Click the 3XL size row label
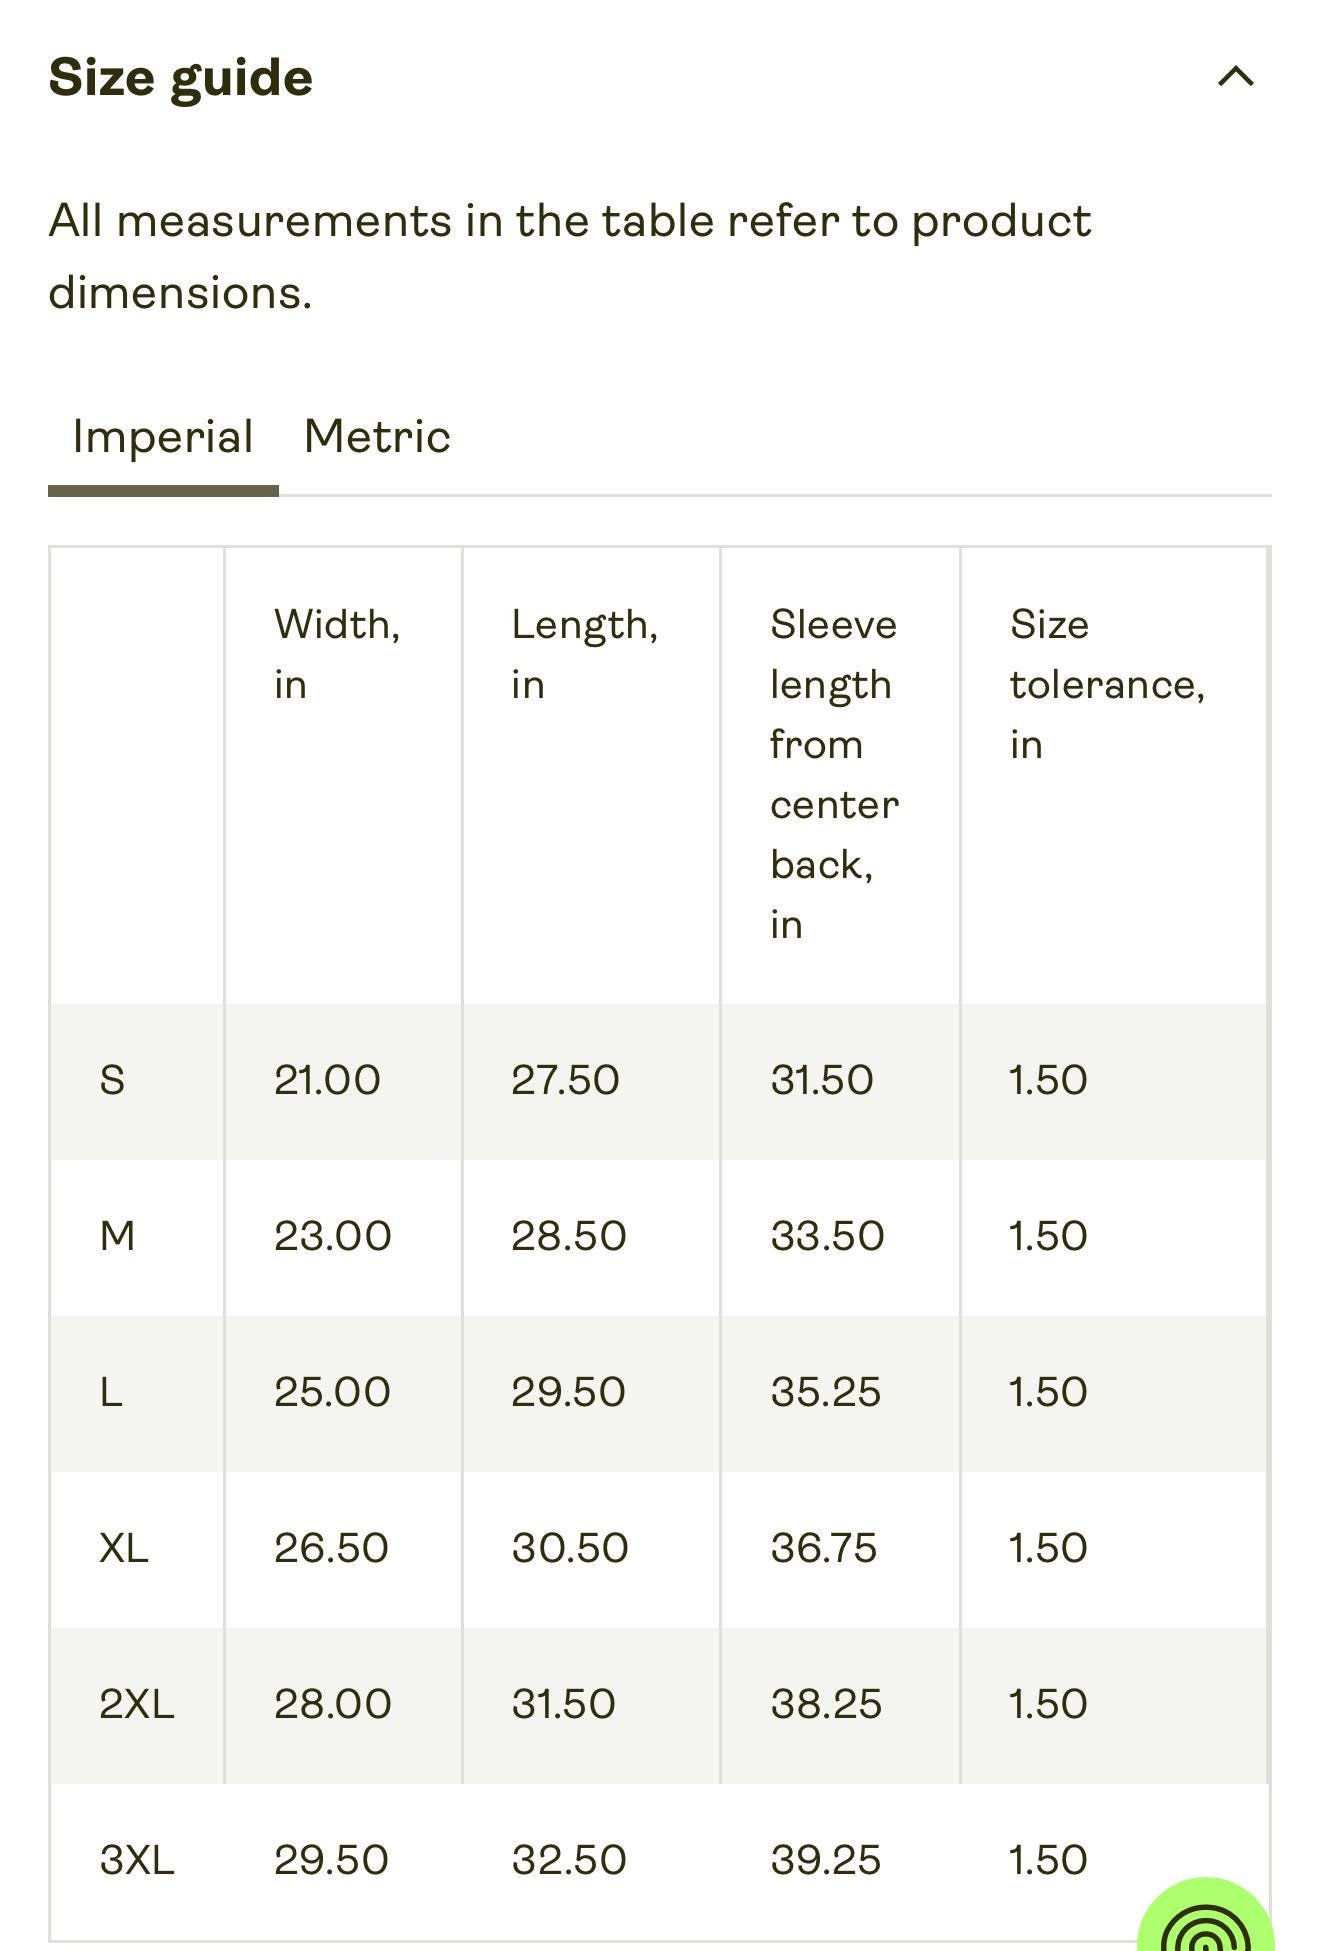This screenshot has width=1320, height=1951. pos(137,1861)
